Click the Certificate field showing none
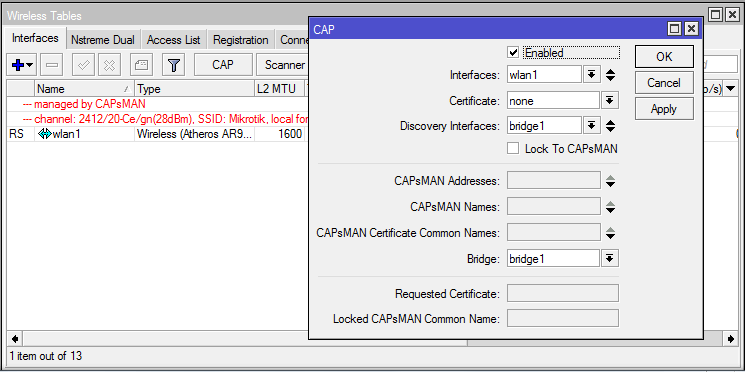The height and width of the screenshot is (372, 745). 554,101
